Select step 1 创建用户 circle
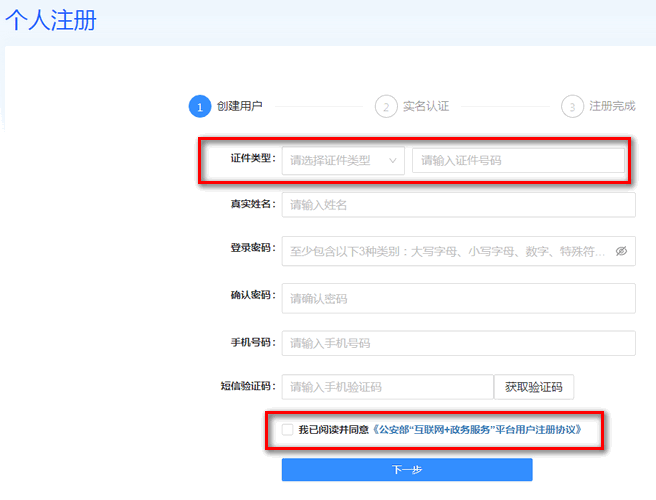The image size is (656, 500). [200, 106]
